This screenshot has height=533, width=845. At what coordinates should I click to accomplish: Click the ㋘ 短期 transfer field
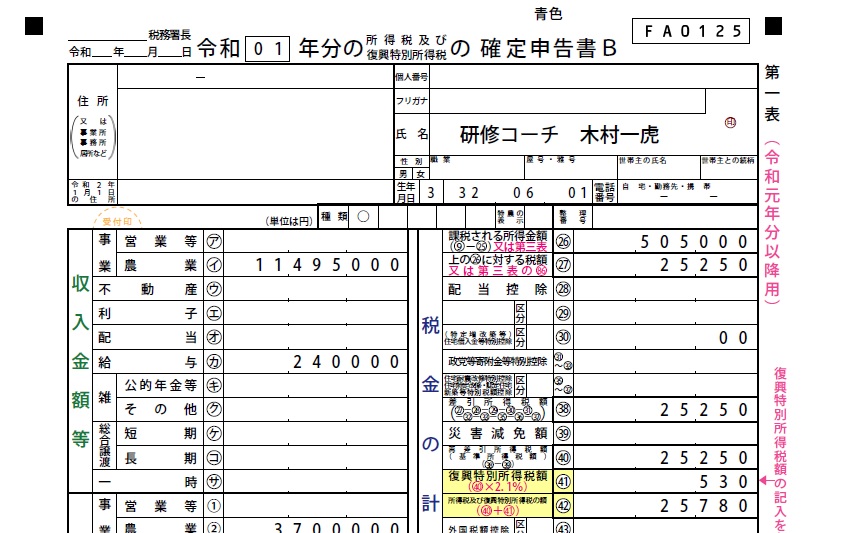315,433
